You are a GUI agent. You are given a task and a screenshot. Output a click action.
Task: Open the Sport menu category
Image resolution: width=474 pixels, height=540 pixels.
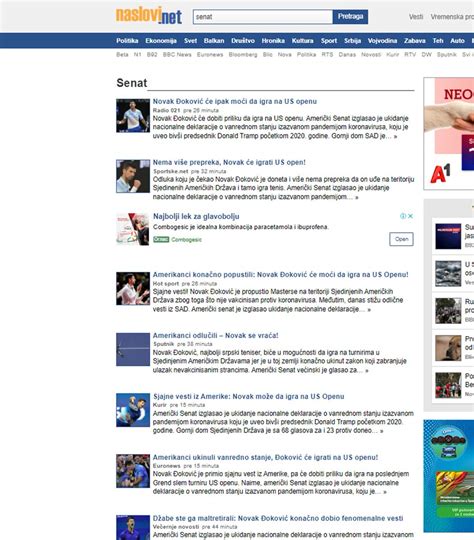click(x=329, y=41)
